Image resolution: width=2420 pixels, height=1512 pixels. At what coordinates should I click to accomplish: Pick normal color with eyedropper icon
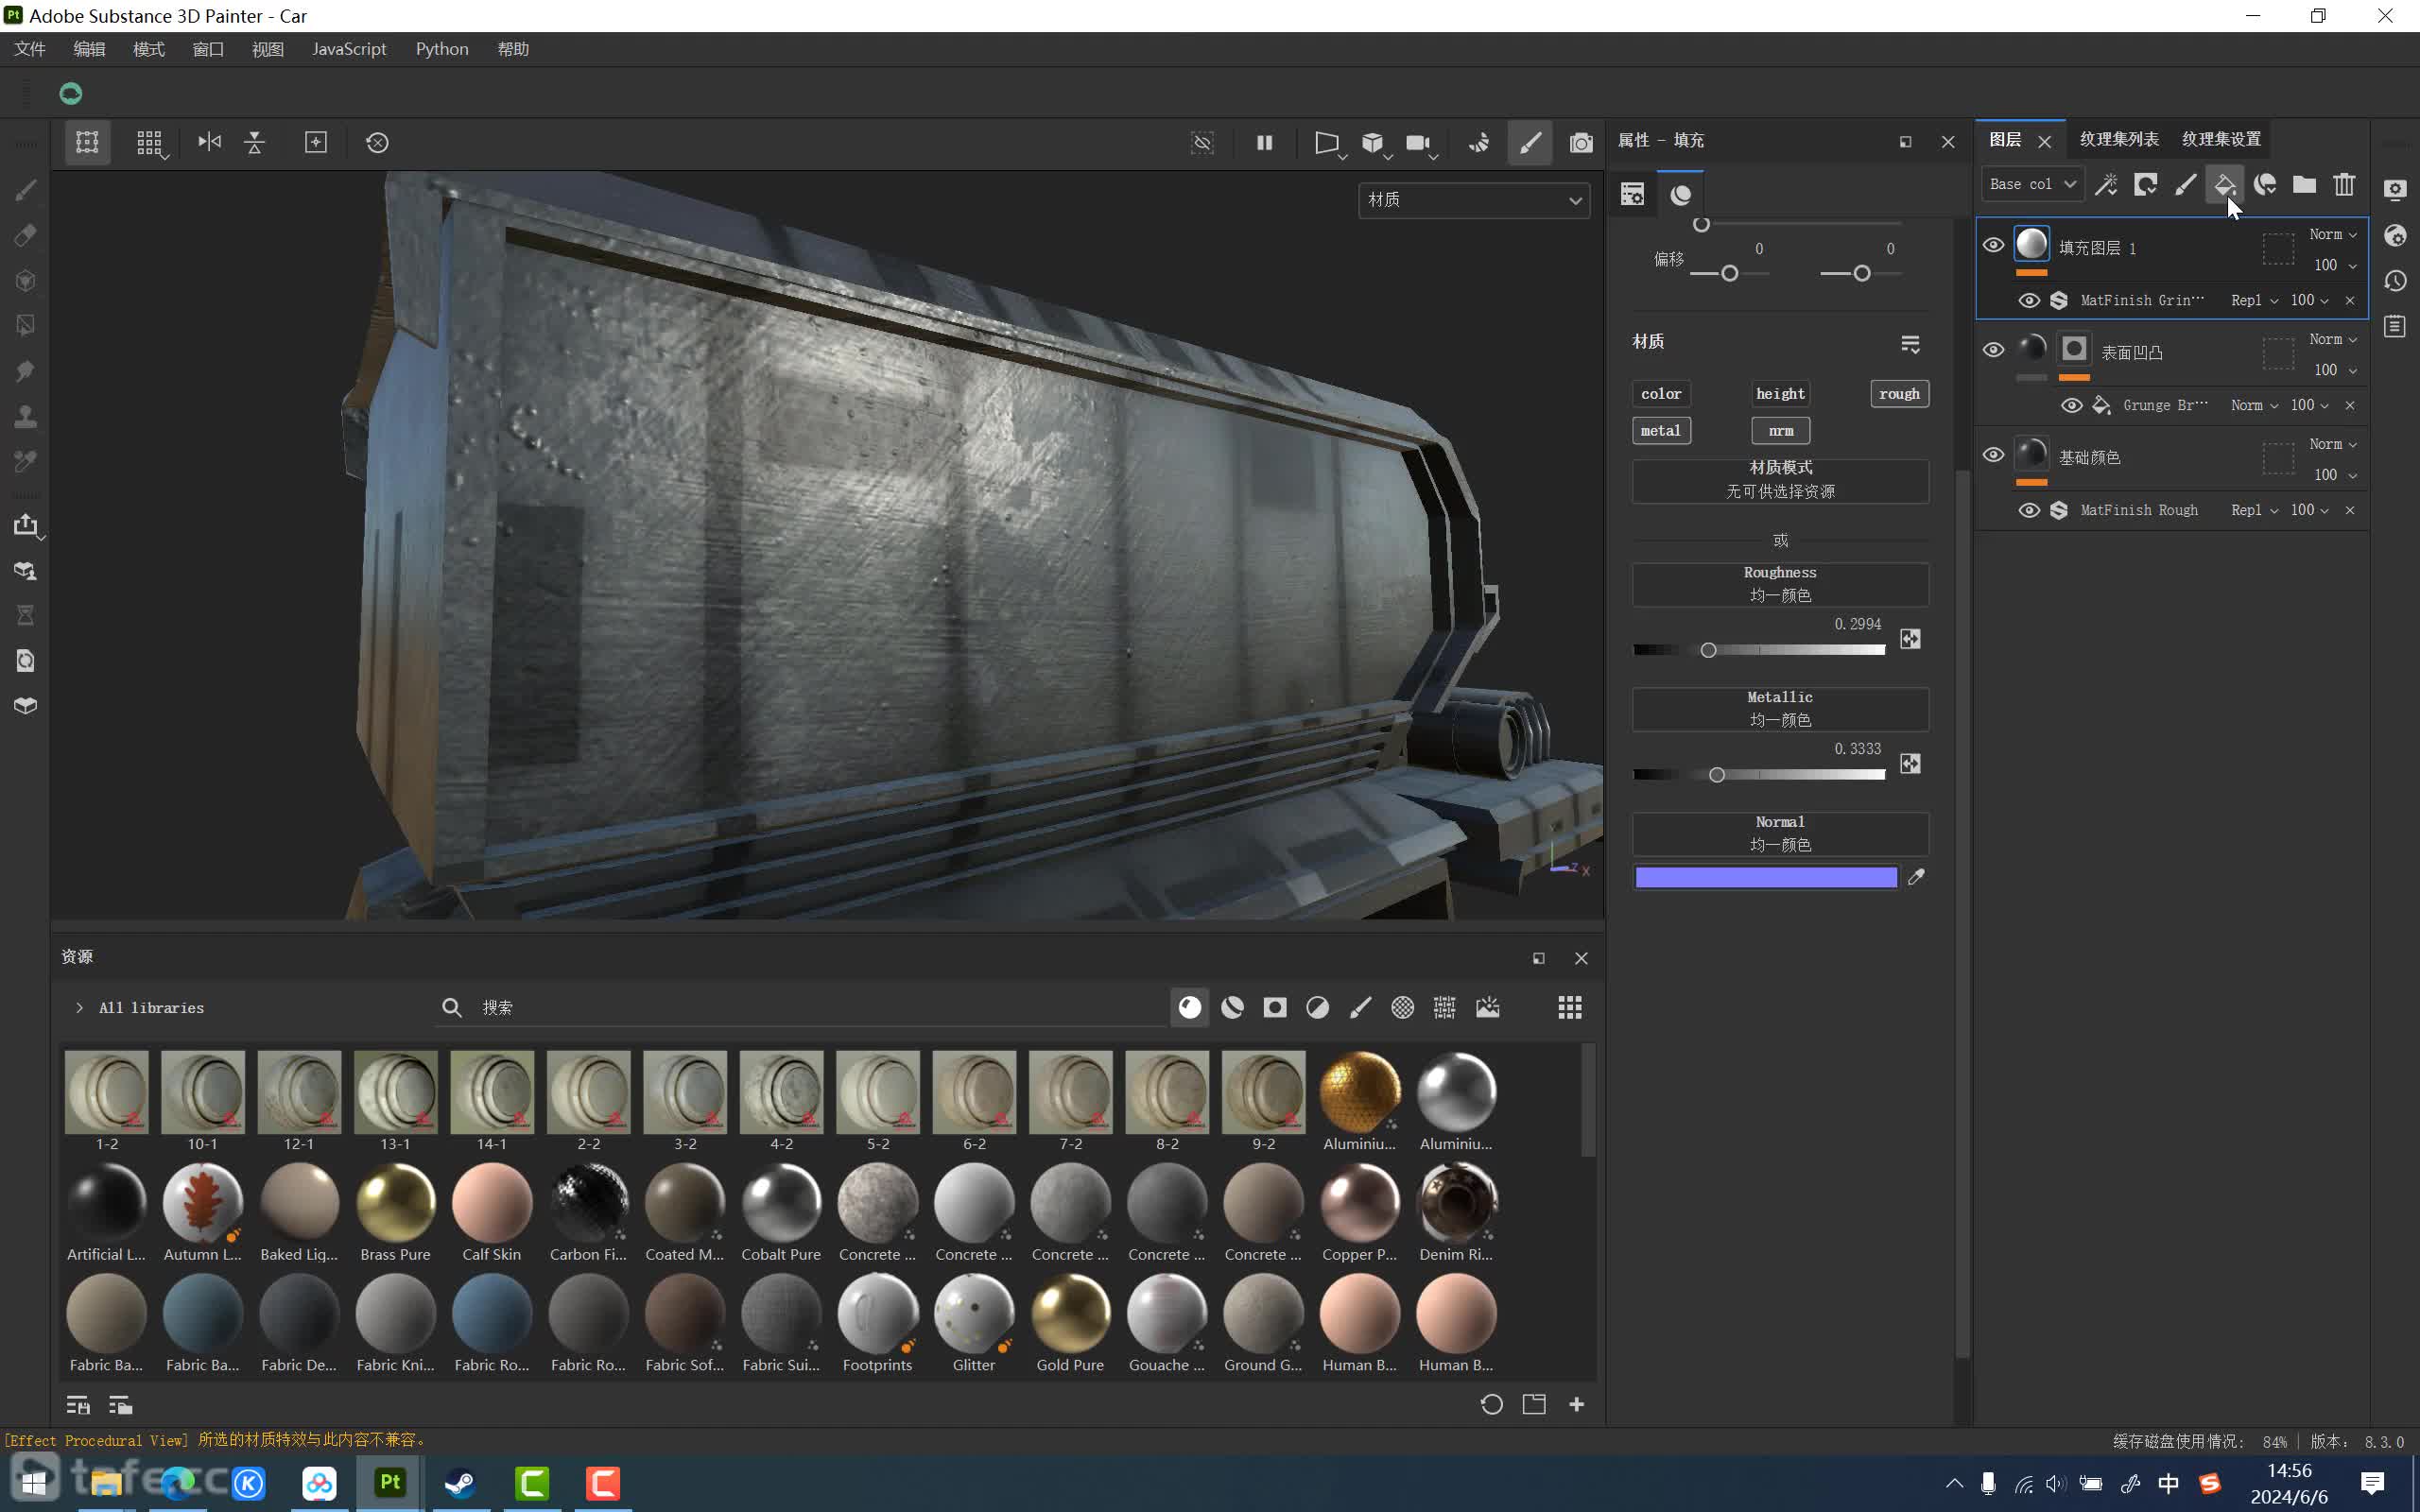(1916, 877)
